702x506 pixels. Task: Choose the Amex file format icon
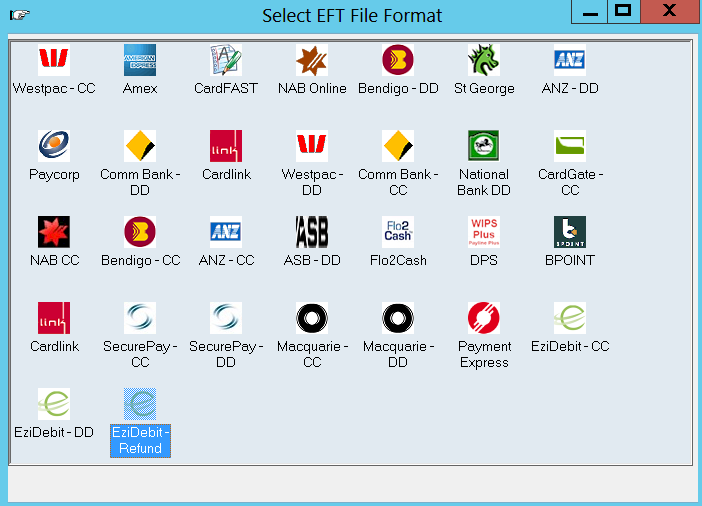tap(140, 60)
